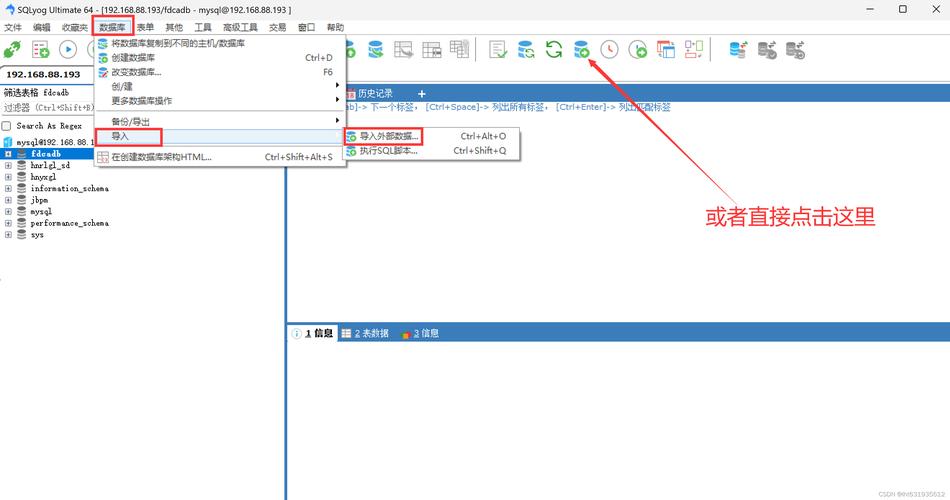Expand the hnyxgl database node
This screenshot has height=500, width=950.
click(x=8, y=177)
